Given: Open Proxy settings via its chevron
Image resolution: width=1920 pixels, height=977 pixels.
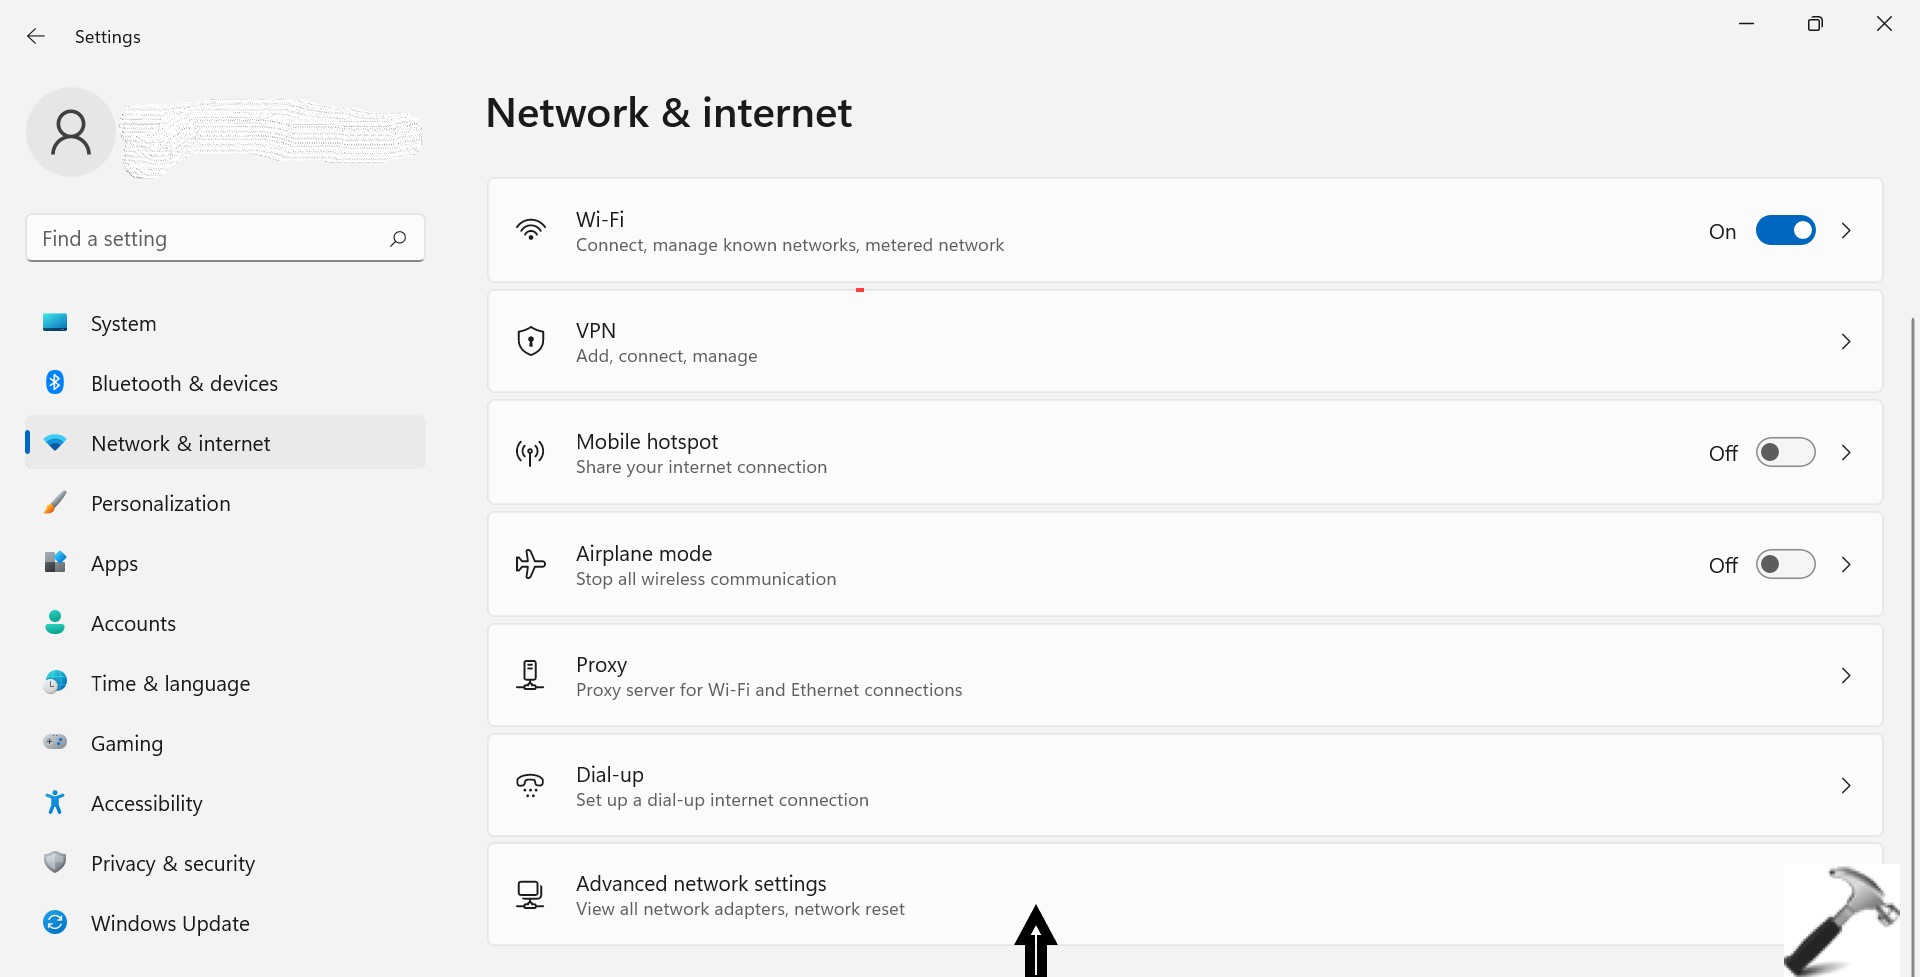Looking at the screenshot, I should click(1846, 676).
